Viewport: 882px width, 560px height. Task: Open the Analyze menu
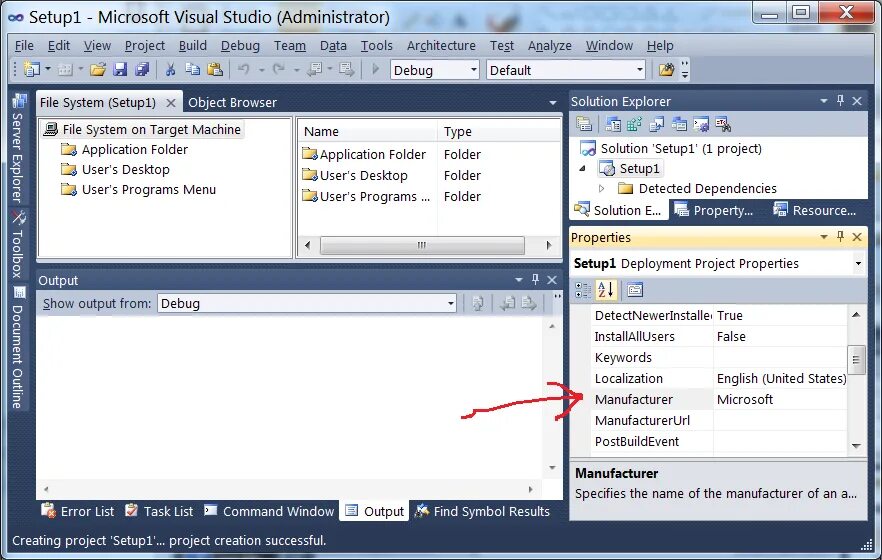[550, 46]
